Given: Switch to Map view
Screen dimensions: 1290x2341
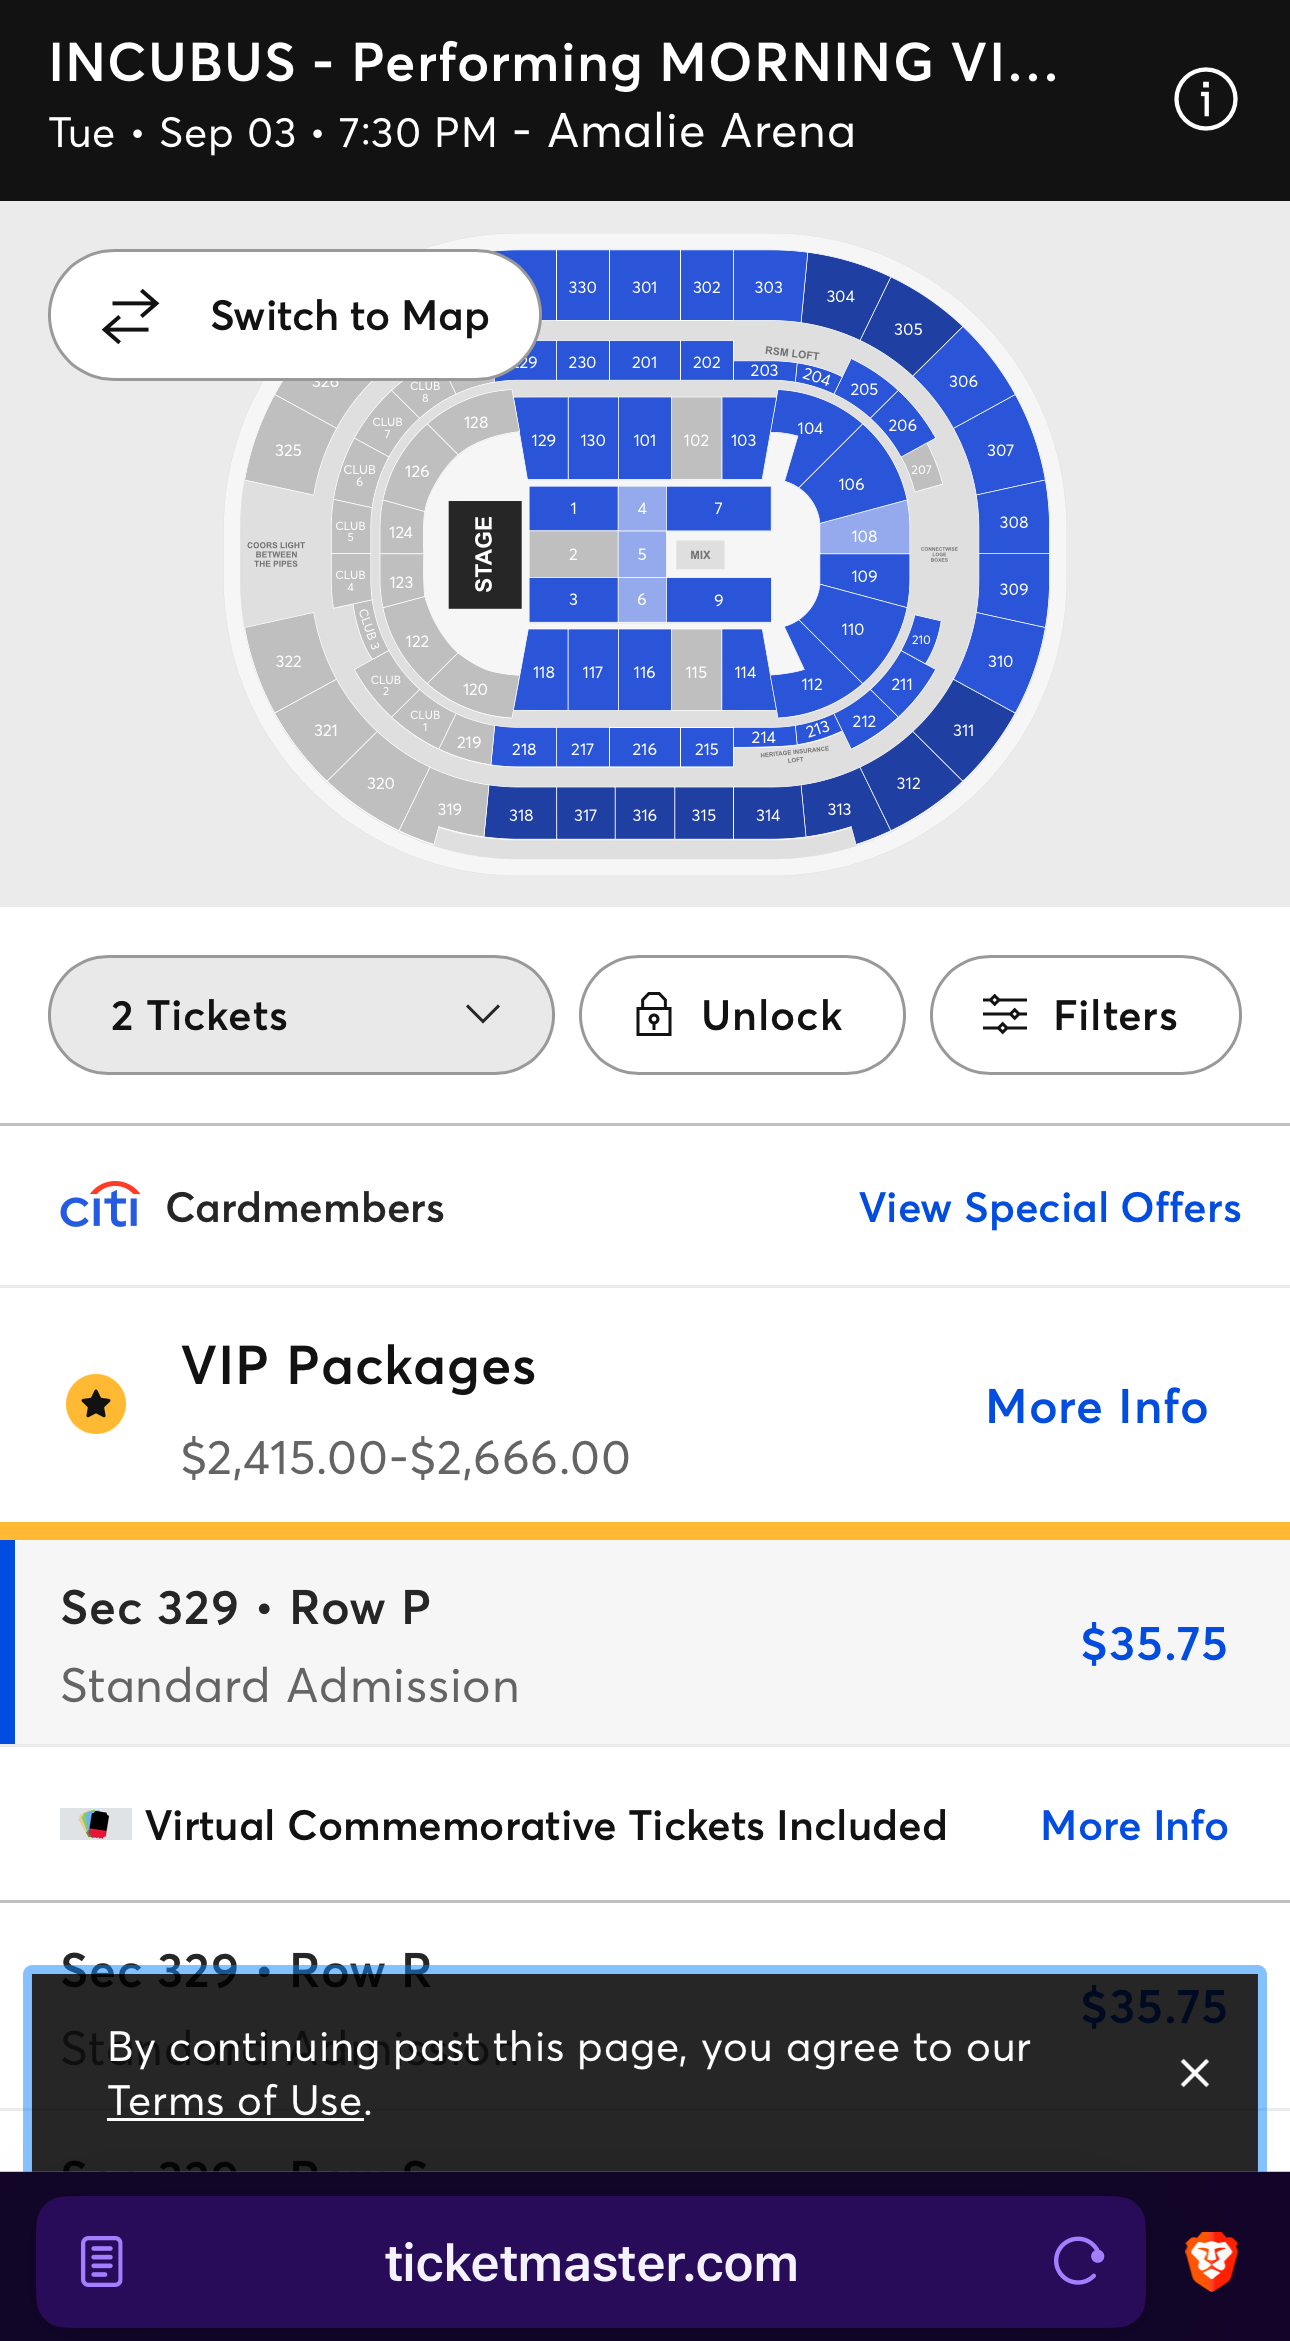Looking at the screenshot, I should point(295,315).
